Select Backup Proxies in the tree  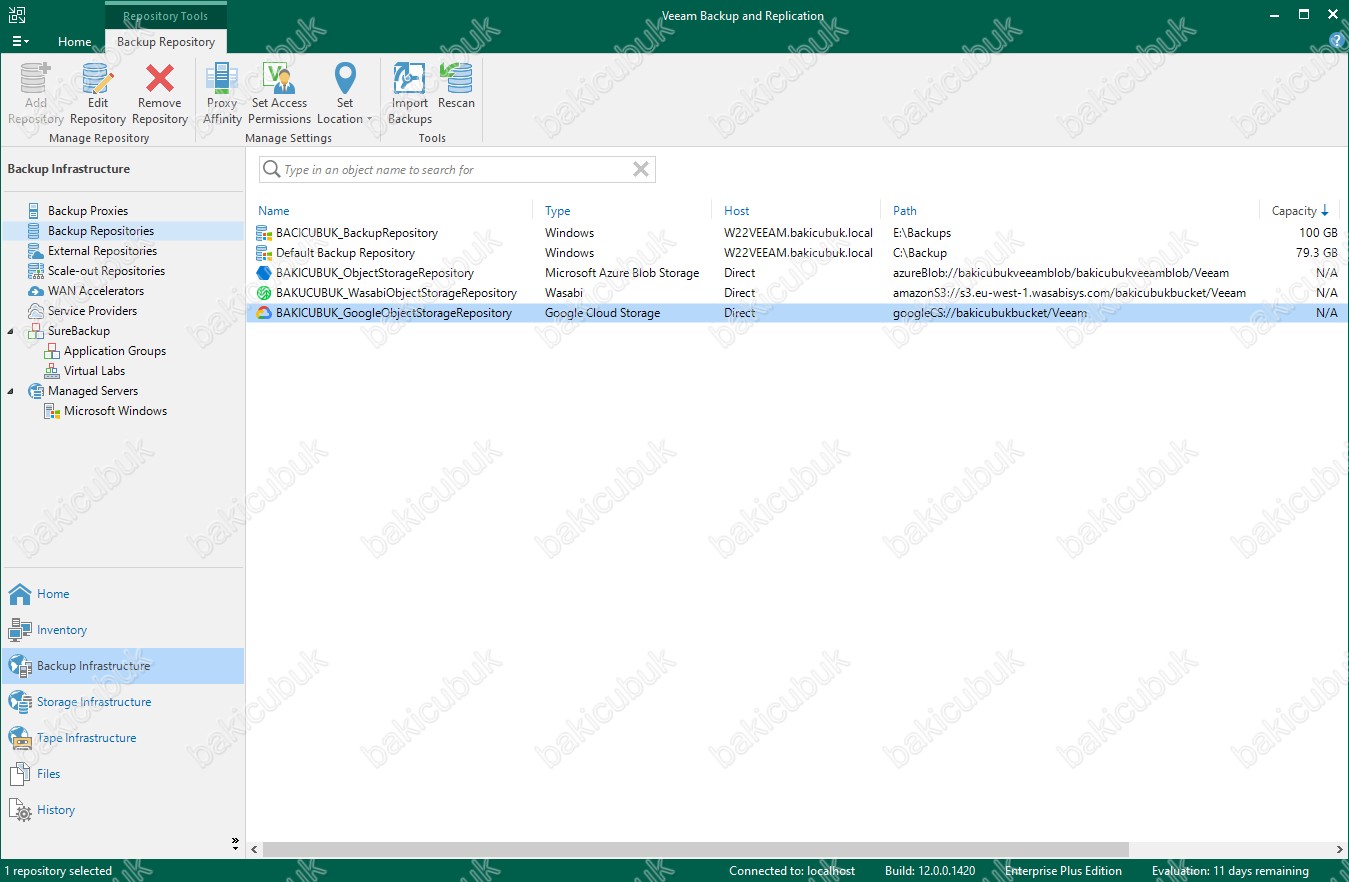[88, 211]
